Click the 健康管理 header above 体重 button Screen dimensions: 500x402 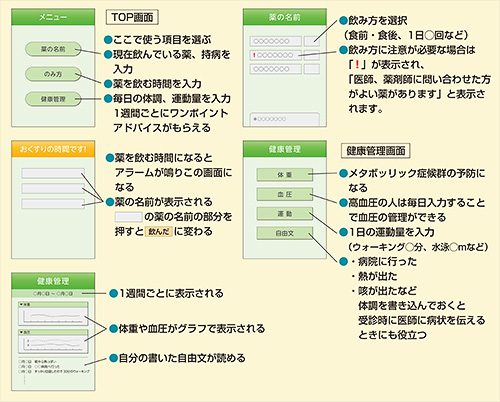[285, 149]
